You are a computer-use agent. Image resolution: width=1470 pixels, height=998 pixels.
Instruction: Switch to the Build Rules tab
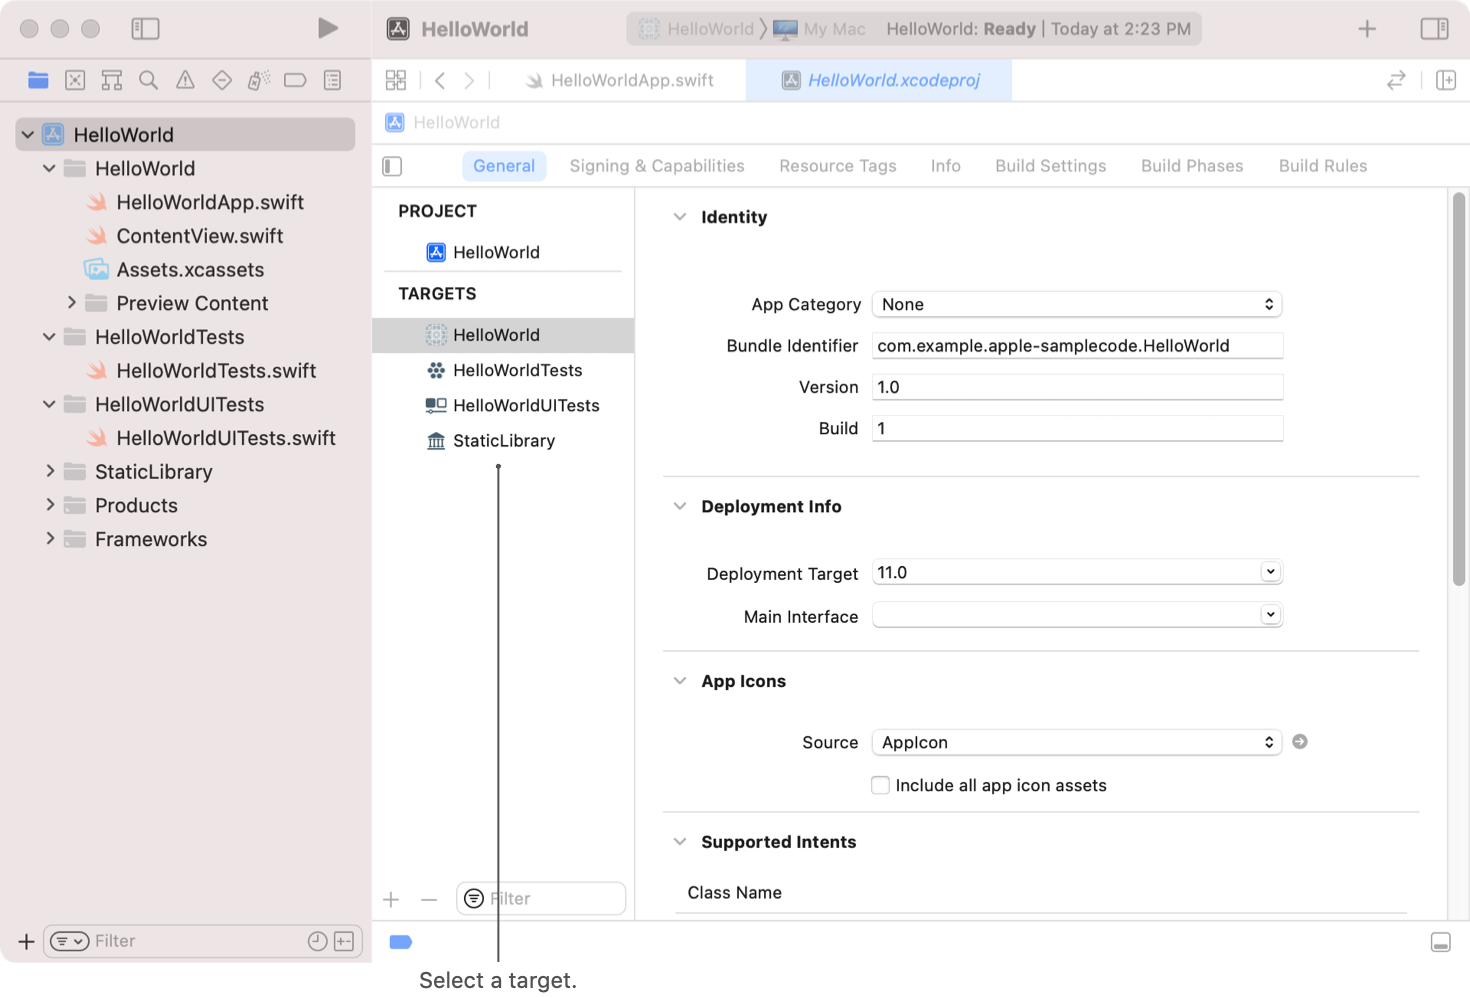(1323, 166)
